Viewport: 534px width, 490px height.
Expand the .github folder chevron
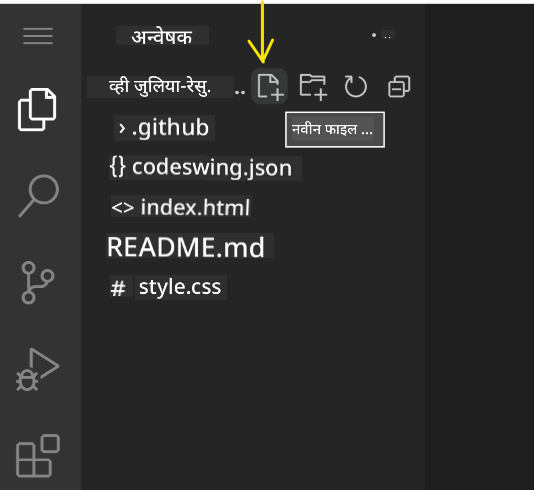coord(122,128)
